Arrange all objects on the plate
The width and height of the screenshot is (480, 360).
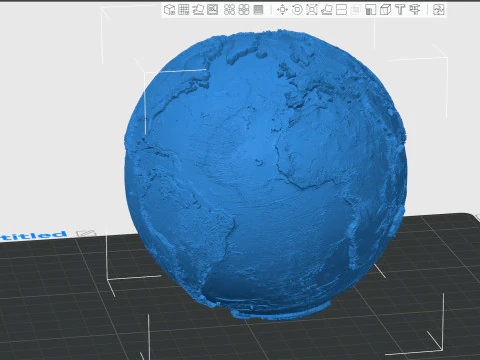(x=213, y=10)
